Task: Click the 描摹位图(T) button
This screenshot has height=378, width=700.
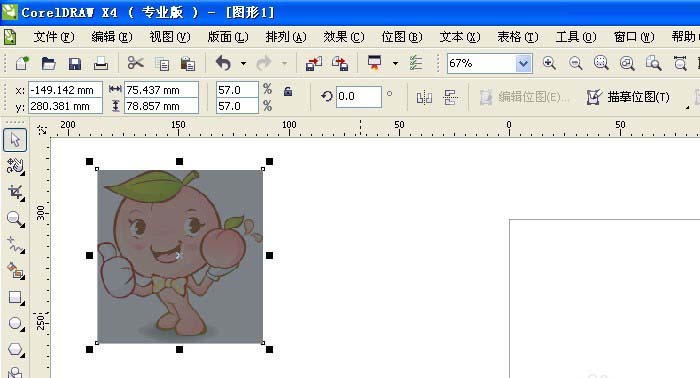Action: coord(628,97)
